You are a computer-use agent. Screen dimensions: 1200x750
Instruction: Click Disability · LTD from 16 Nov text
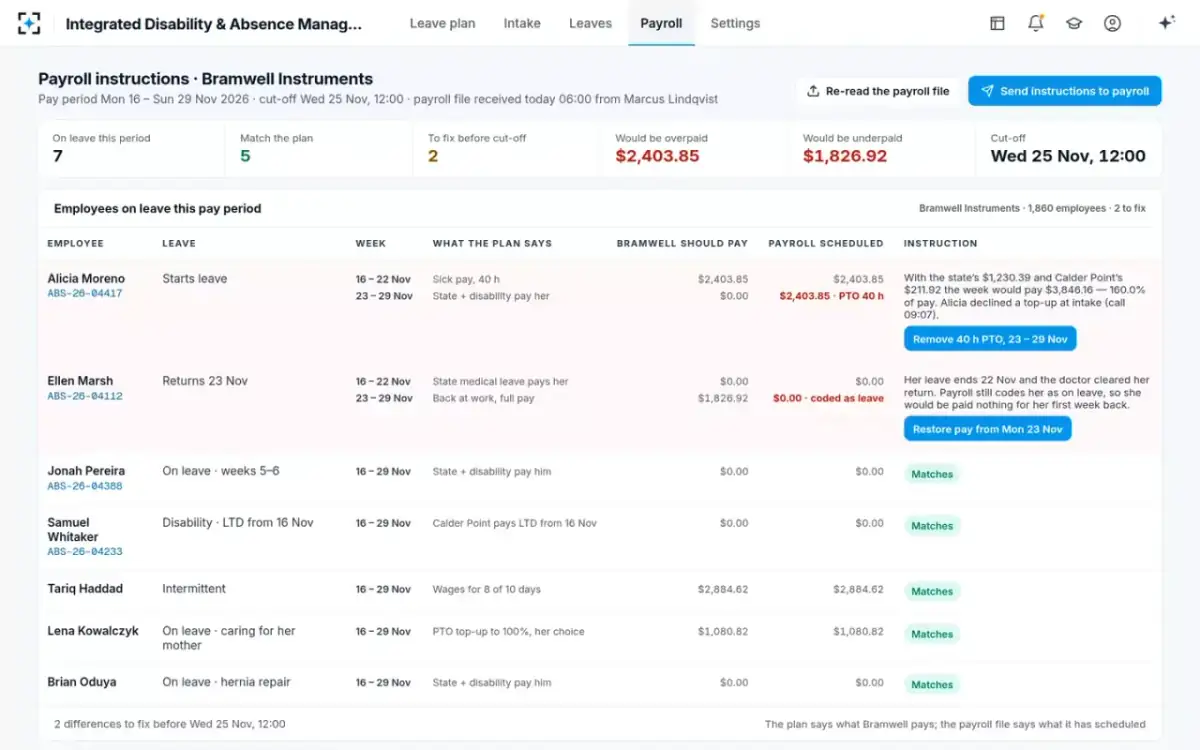click(x=238, y=523)
